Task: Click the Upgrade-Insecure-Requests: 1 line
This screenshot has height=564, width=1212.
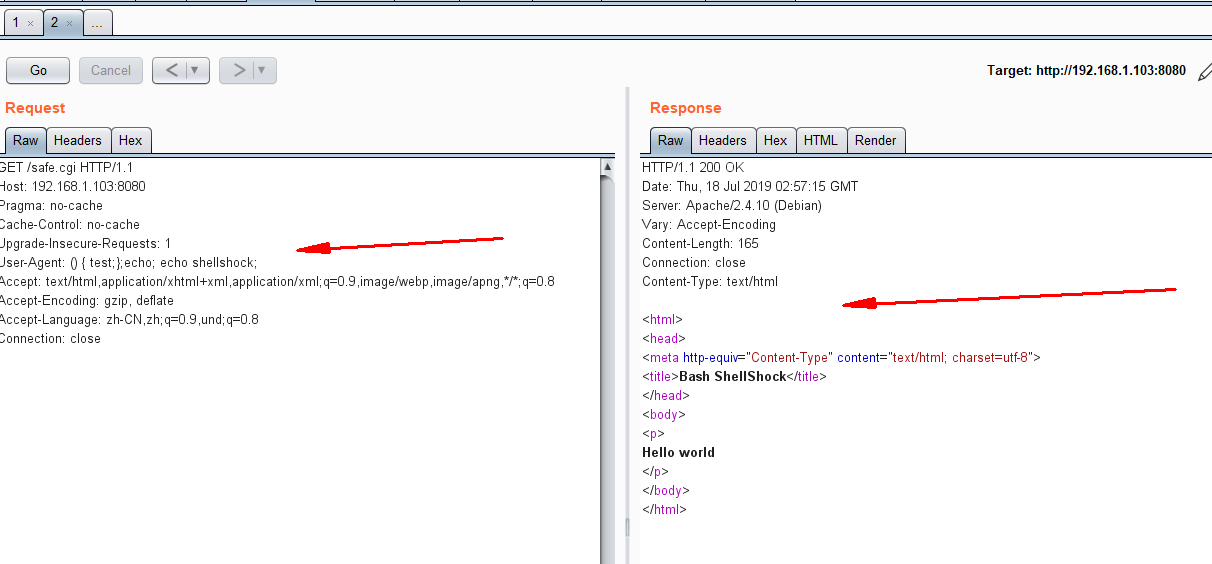Action: click(x=85, y=244)
